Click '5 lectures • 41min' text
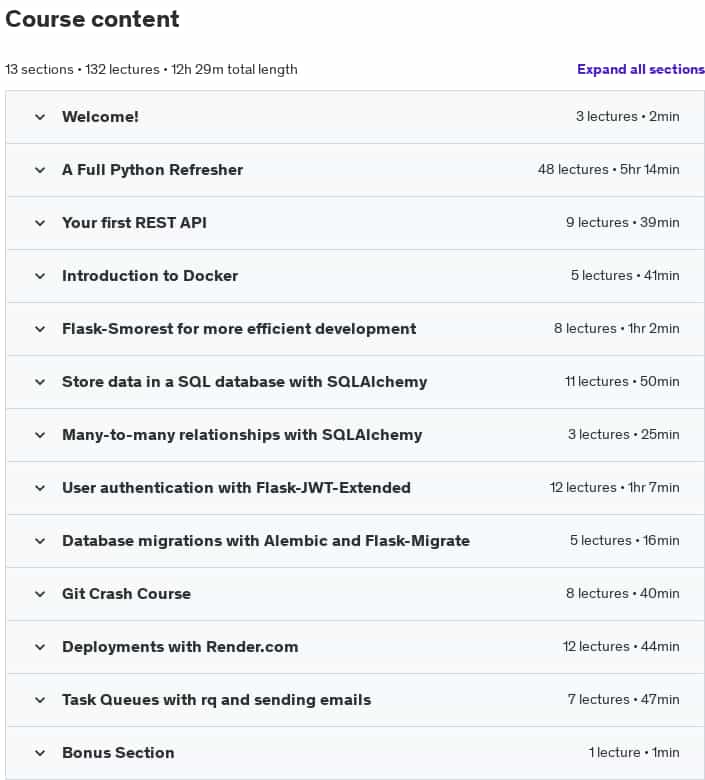 [x=625, y=276]
